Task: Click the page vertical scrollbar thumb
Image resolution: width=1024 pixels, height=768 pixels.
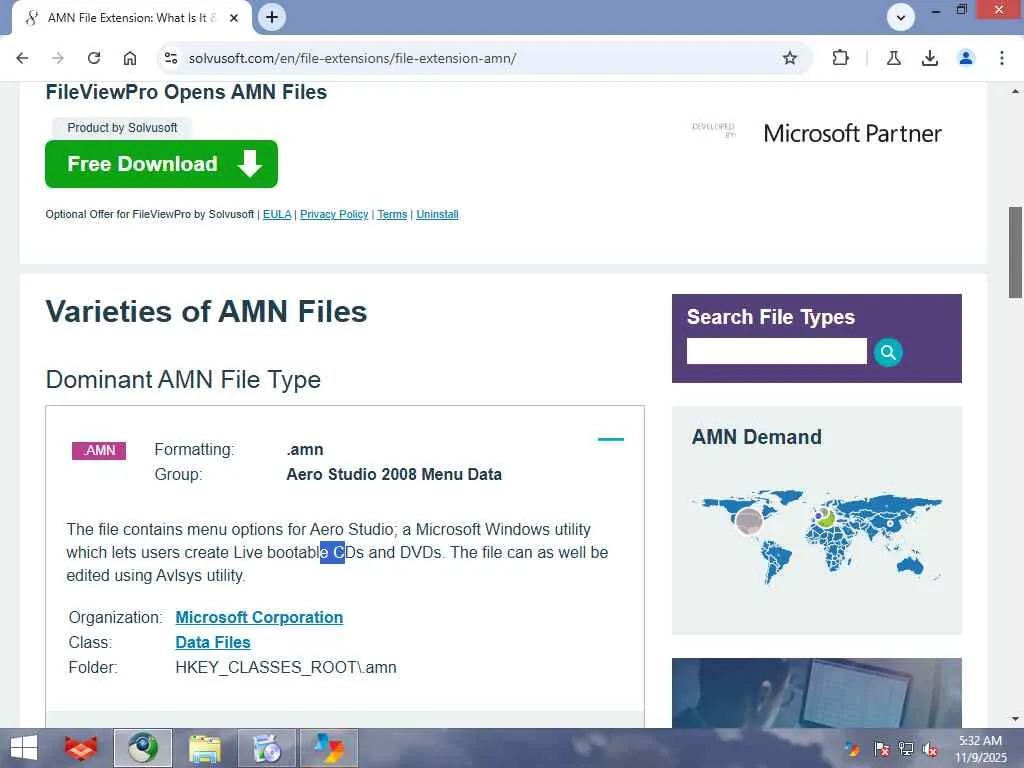Action: tap(1015, 252)
